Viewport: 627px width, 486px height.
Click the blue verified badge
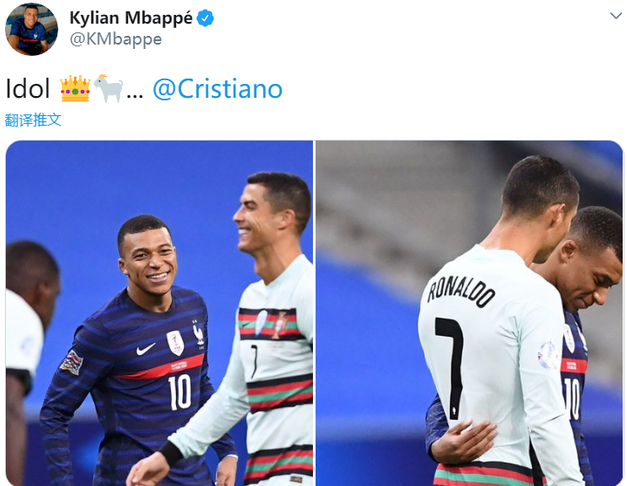click(206, 18)
